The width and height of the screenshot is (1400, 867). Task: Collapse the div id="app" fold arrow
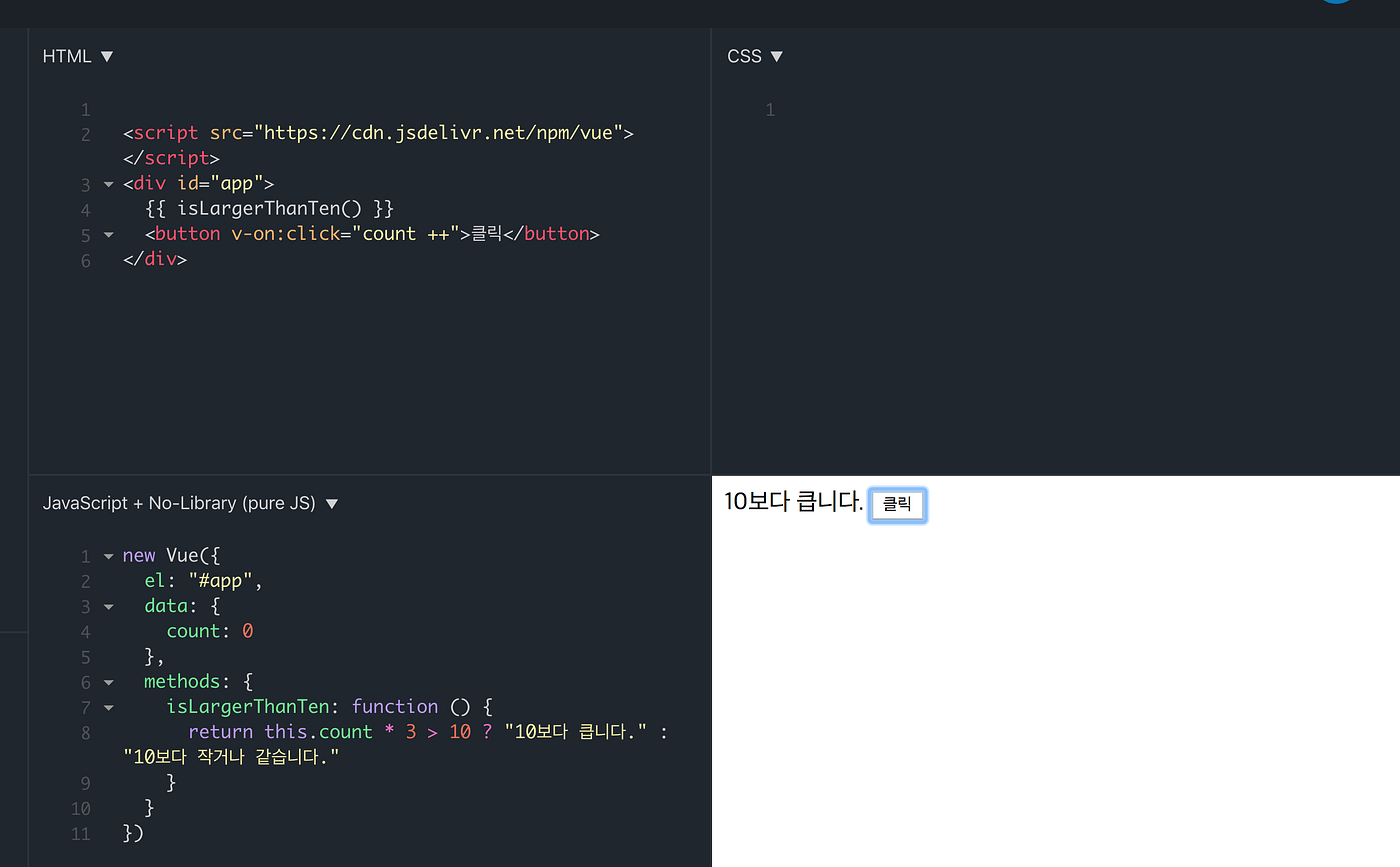[x=109, y=184]
